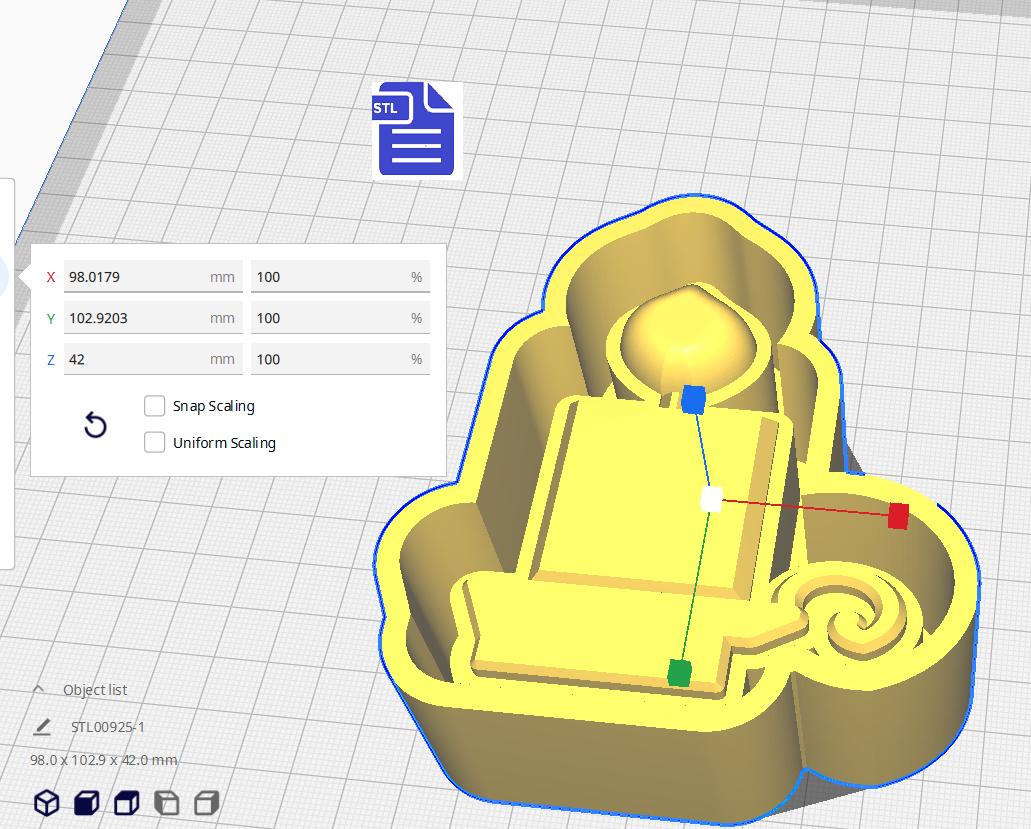Image resolution: width=1031 pixels, height=829 pixels.
Task: Enable Snap Scaling
Action: 155,405
